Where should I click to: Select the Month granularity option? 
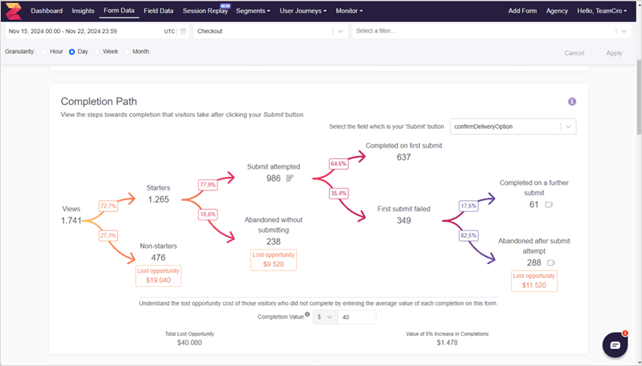127,52
